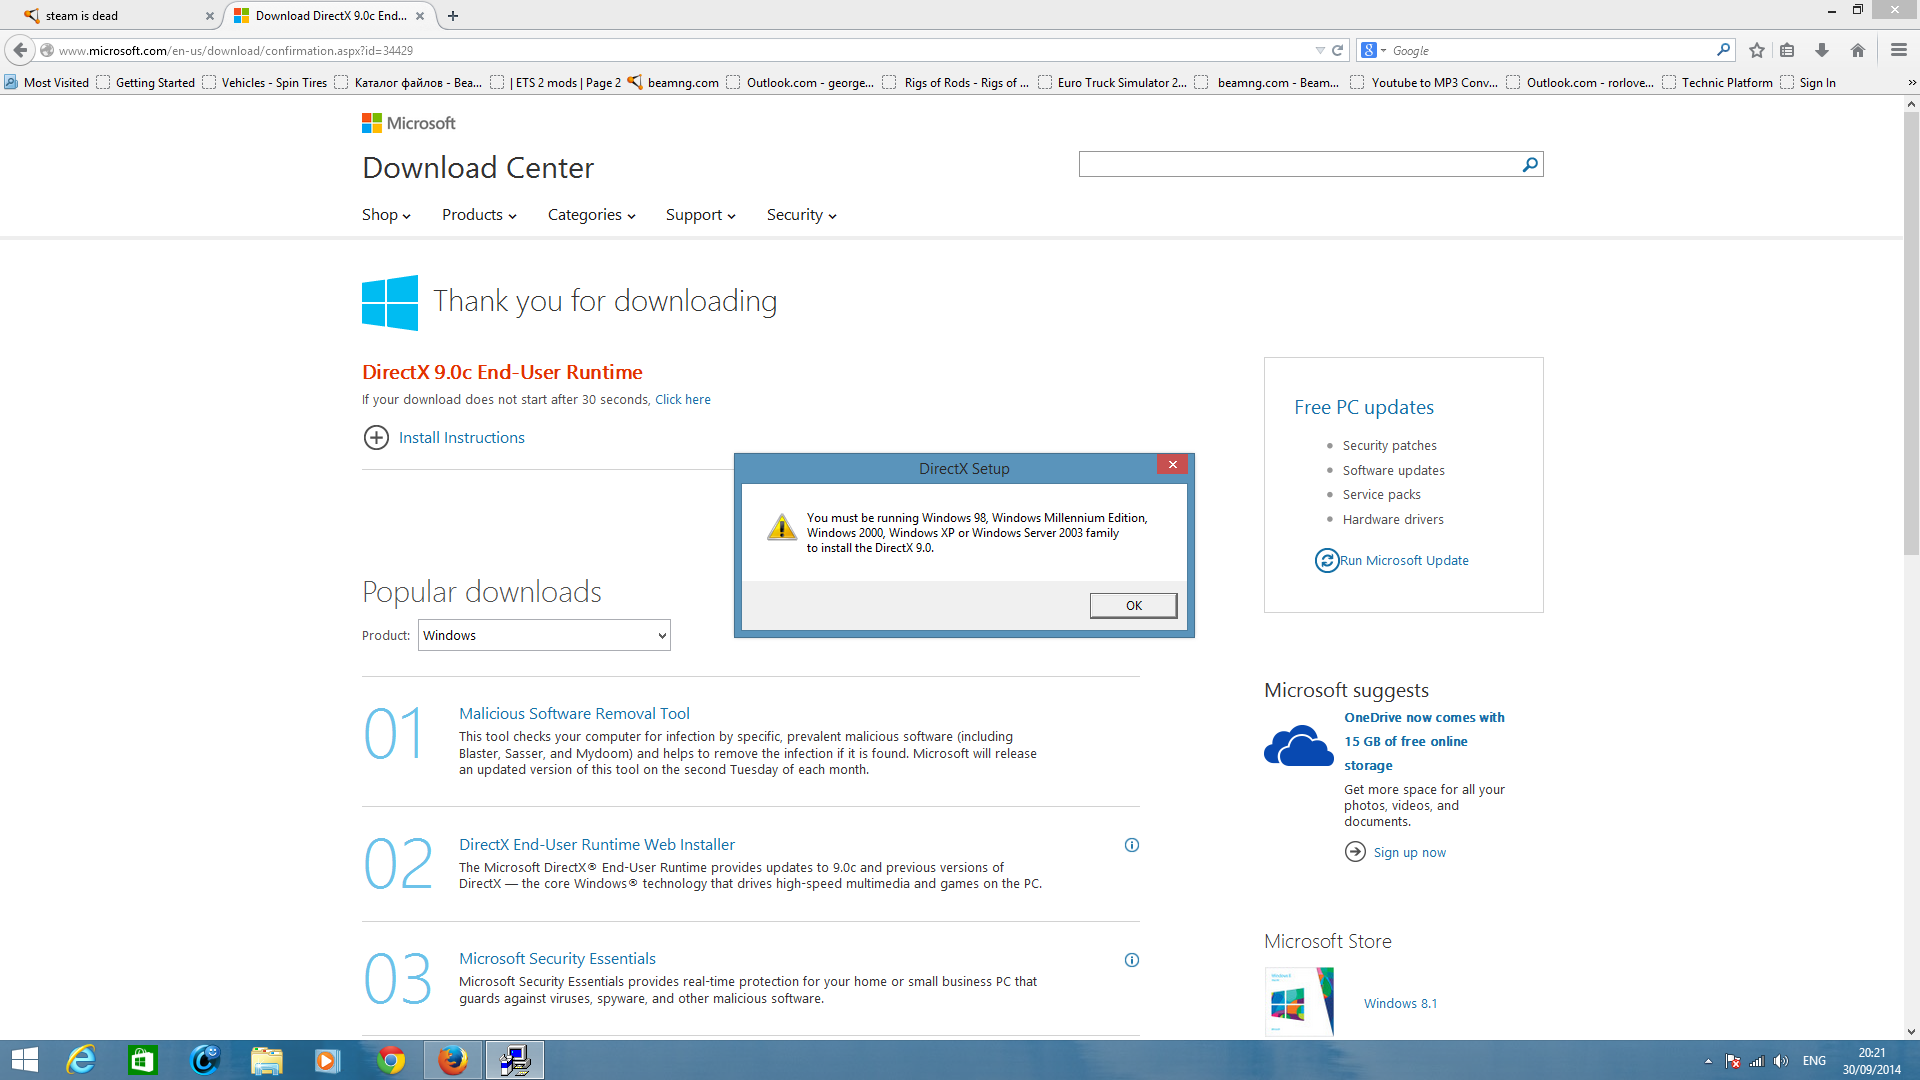Click the Google search magnifier icon
This screenshot has width=1920, height=1080.
click(1723, 50)
